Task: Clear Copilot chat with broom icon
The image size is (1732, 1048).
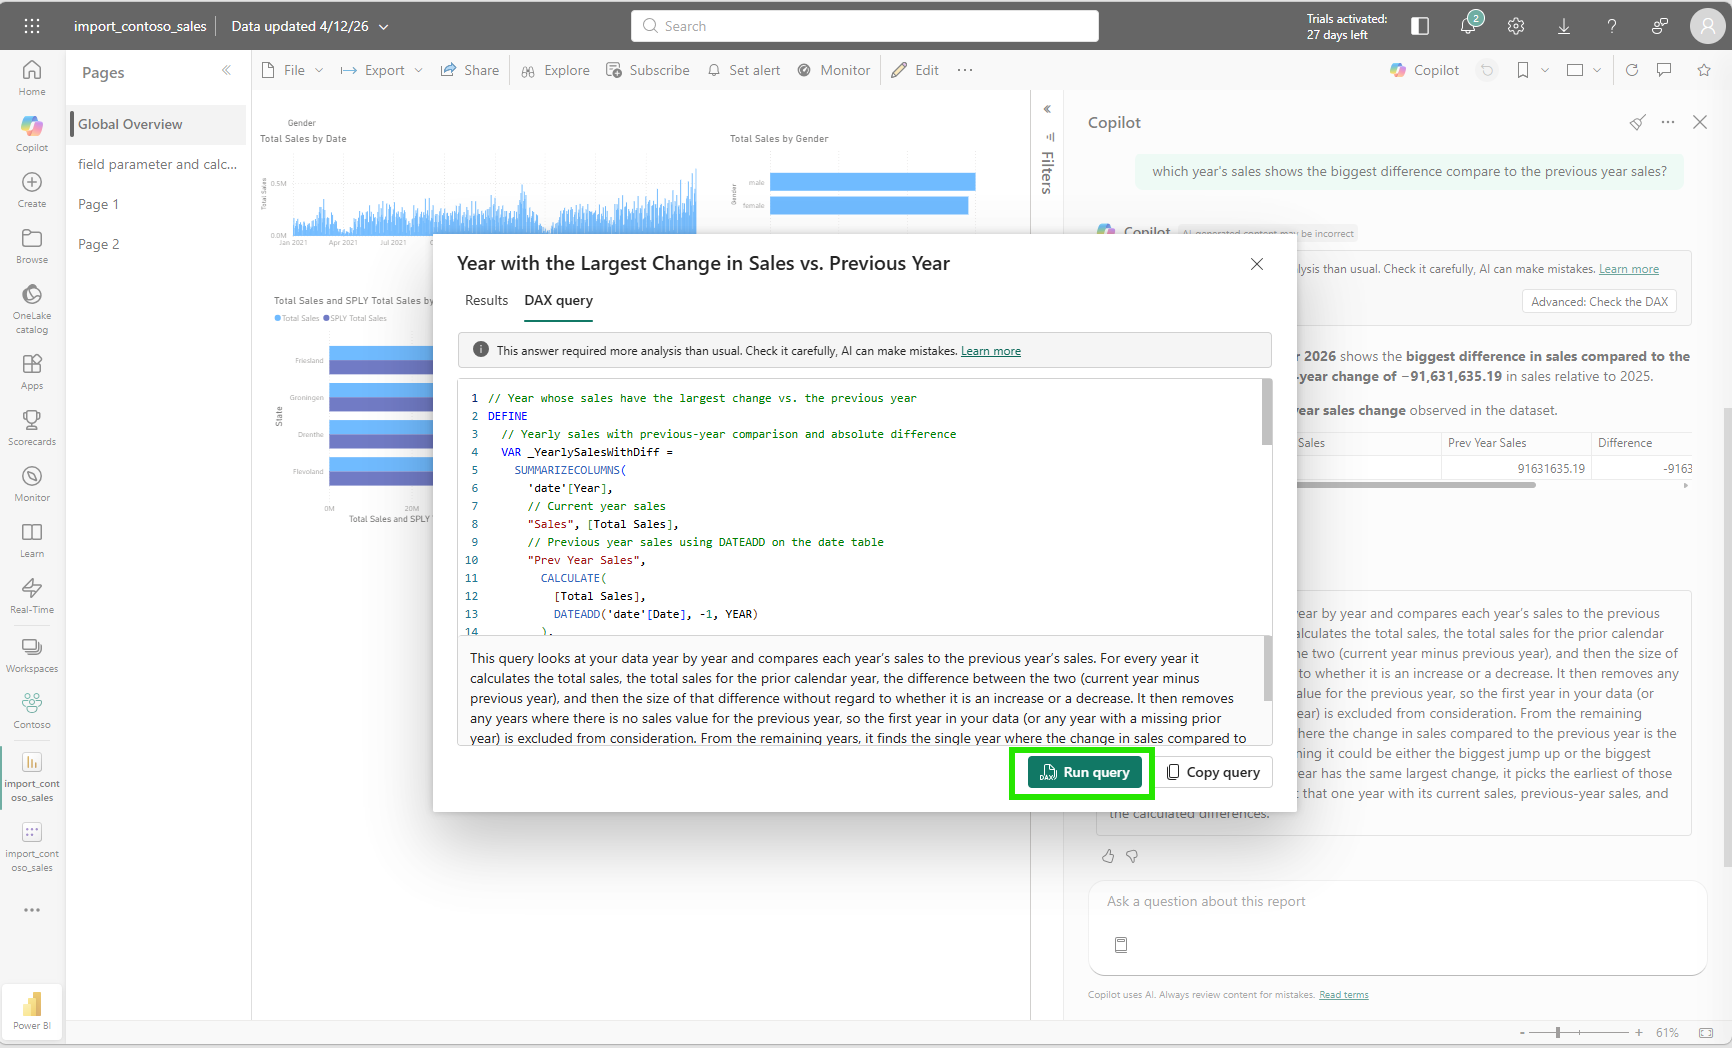Action: 1637,122
